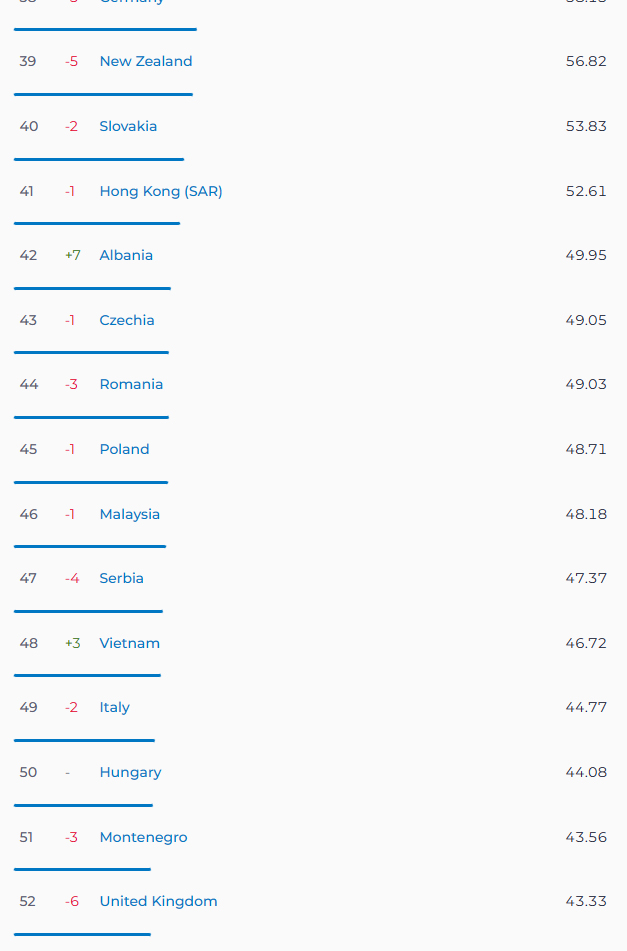The image size is (627, 951).
Task: Click Vietnam's +3 rank change indicator
Action: point(73,644)
